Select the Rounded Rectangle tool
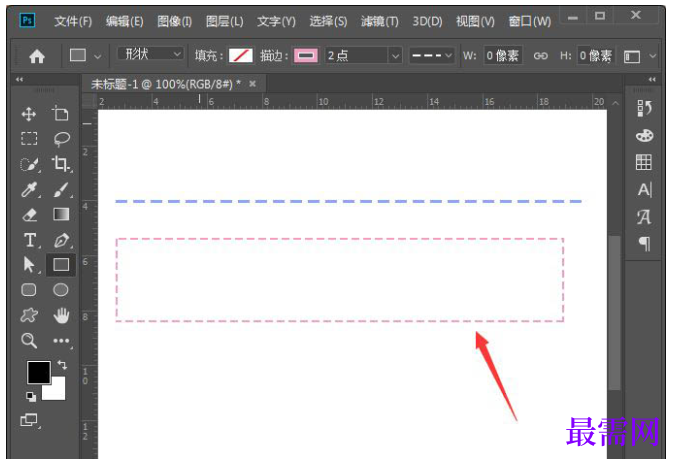This screenshot has width=678, height=463. (x=29, y=290)
